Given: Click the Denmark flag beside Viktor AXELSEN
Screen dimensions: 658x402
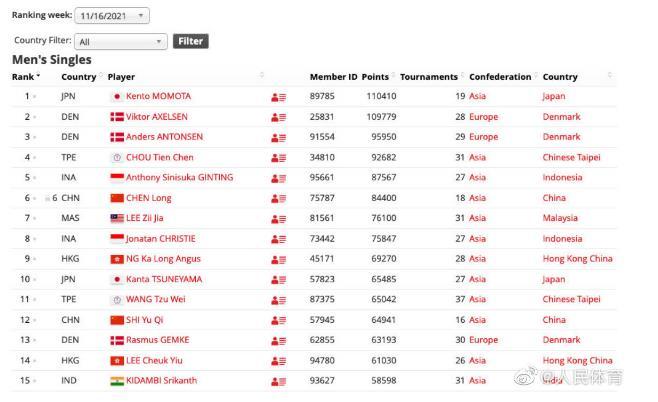Looking at the screenshot, I should pos(117,117).
